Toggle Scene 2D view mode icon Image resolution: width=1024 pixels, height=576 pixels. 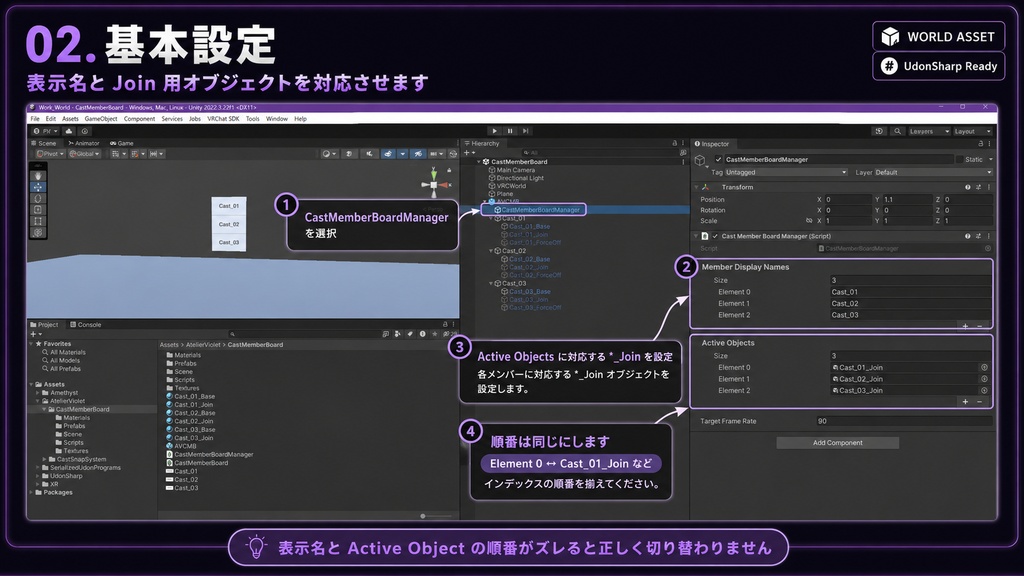pos(349,154)
